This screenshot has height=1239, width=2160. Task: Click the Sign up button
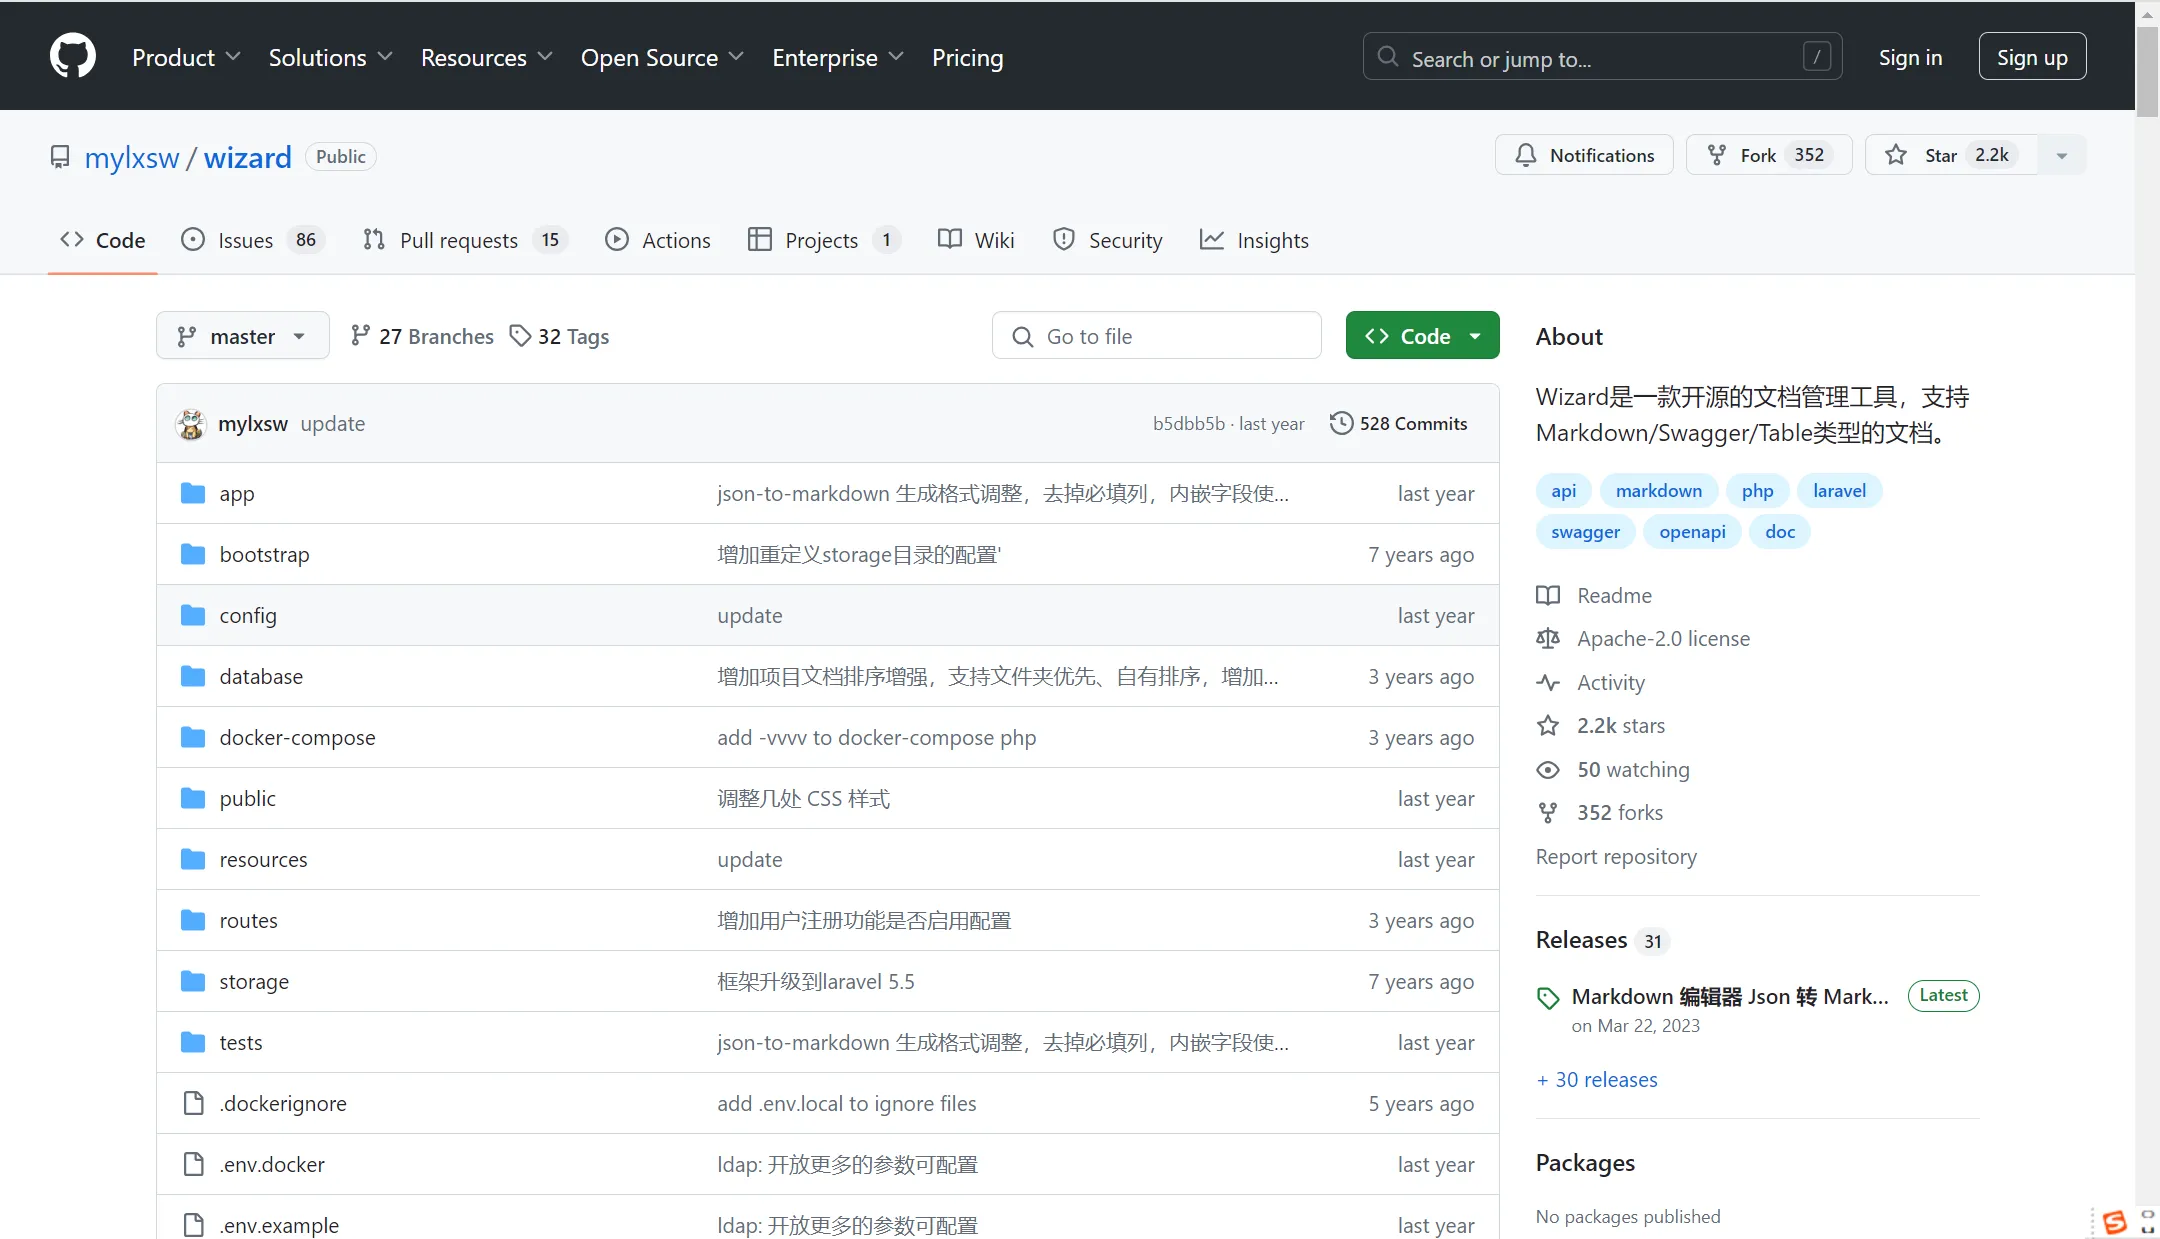[2032, 57]
